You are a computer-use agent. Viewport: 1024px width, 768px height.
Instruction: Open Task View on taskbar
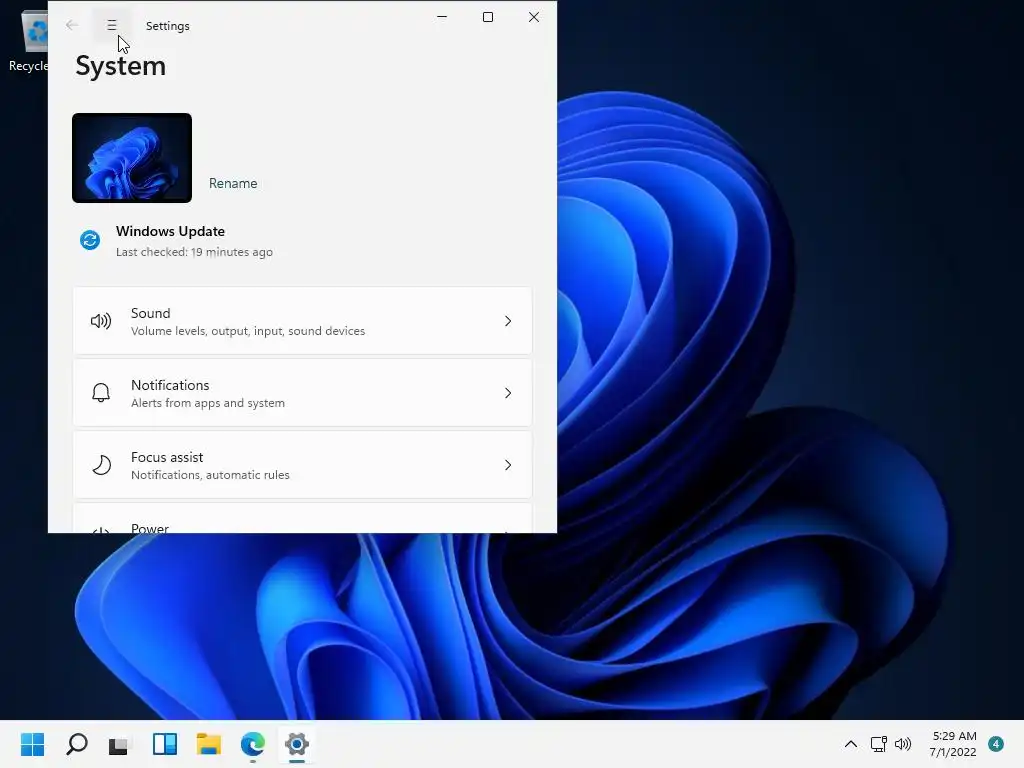pos(120,744)
